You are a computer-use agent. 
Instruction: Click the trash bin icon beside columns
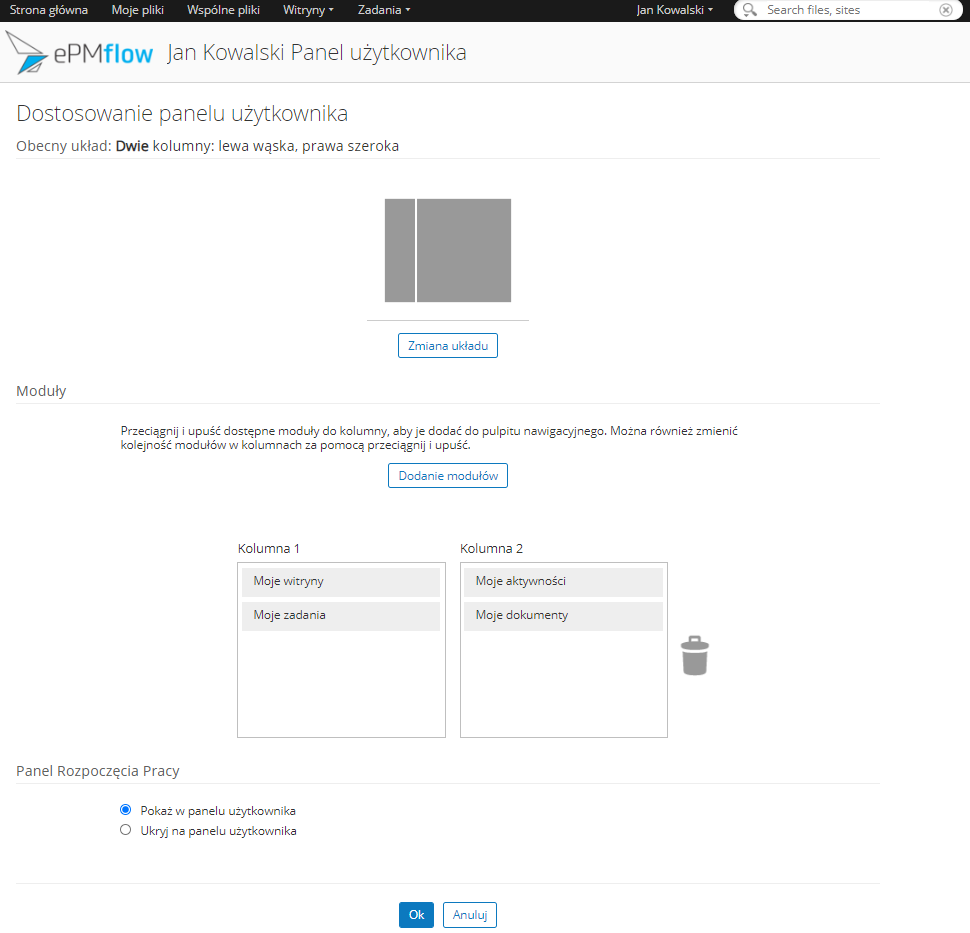point(694,657)
